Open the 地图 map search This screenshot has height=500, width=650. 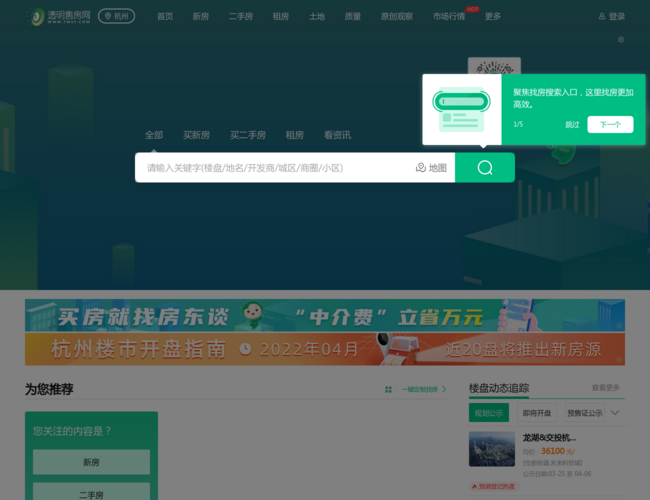431,167
